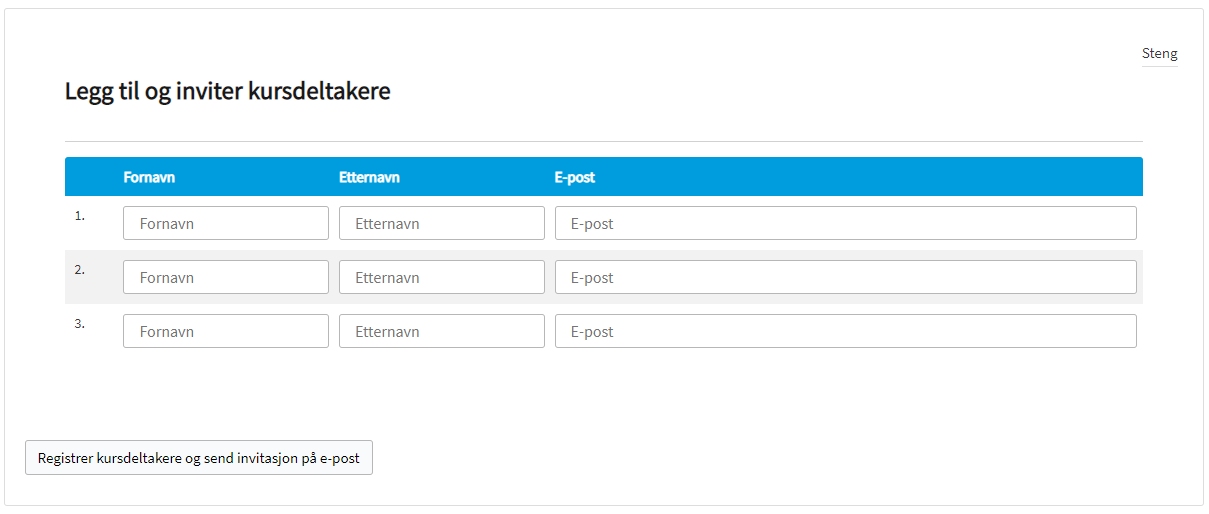1209x514 pixels.
Task: Focus the second row Etternavn input
Action: [x=441, y=277]
